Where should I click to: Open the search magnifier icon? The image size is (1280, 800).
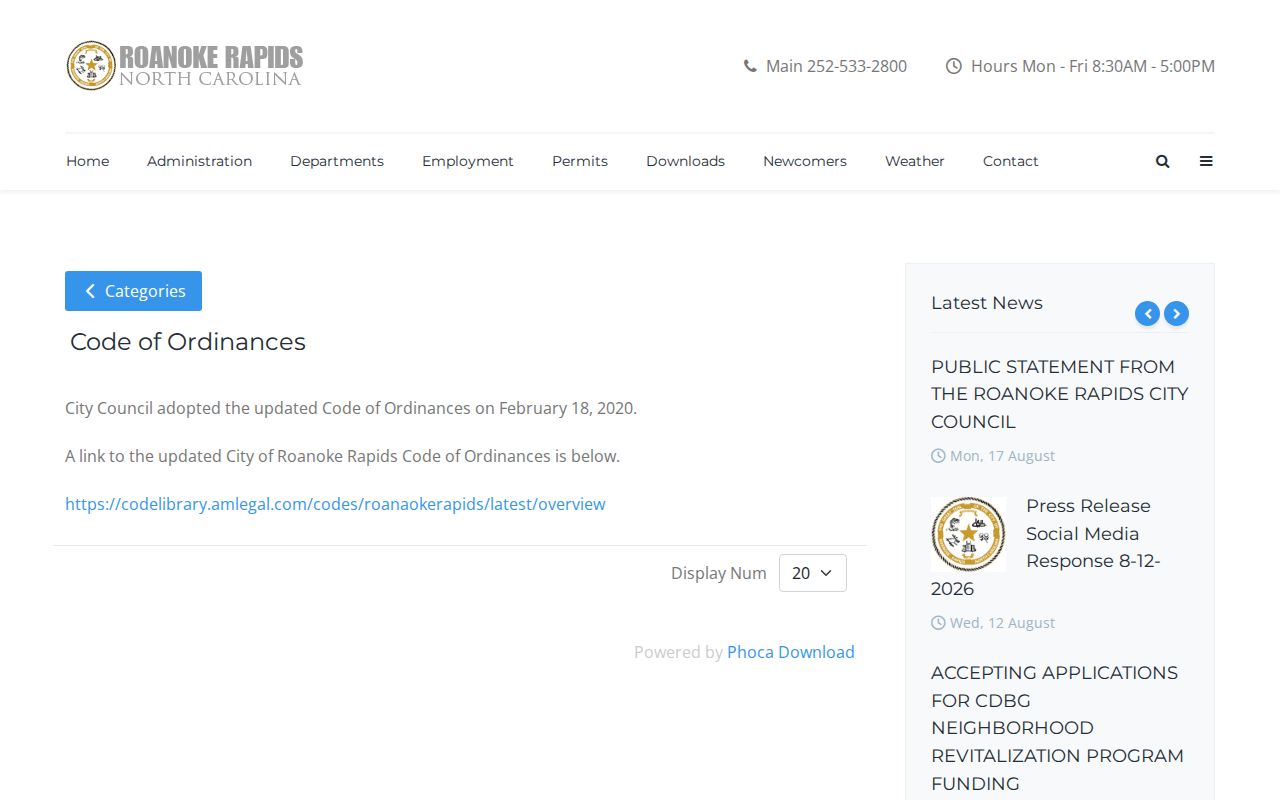coord(1162,161)
